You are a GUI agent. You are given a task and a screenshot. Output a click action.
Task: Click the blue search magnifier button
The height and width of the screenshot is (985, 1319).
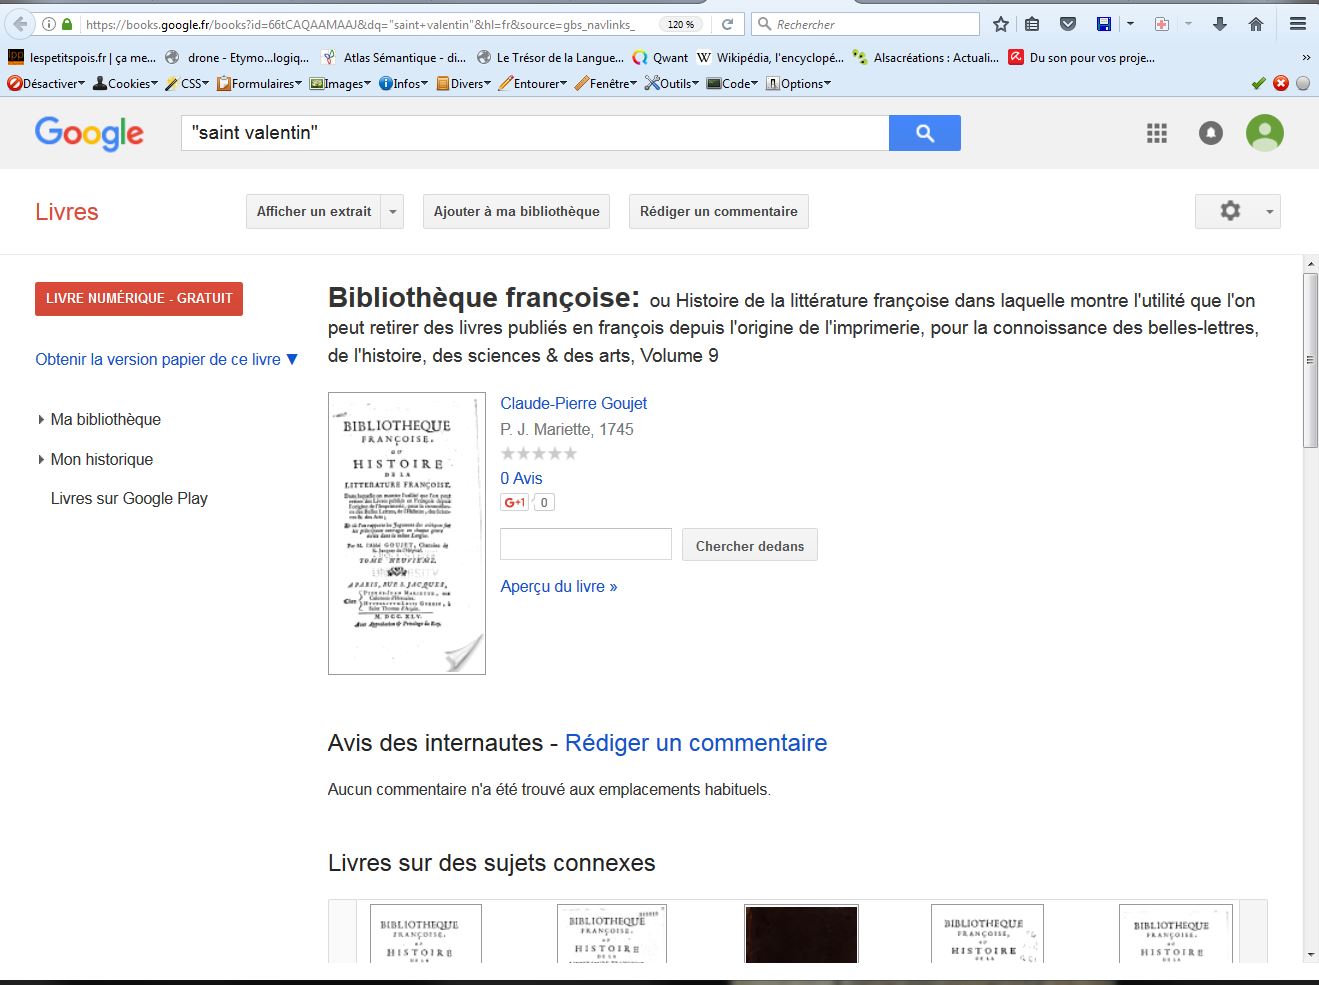click(x=924, y=133)
